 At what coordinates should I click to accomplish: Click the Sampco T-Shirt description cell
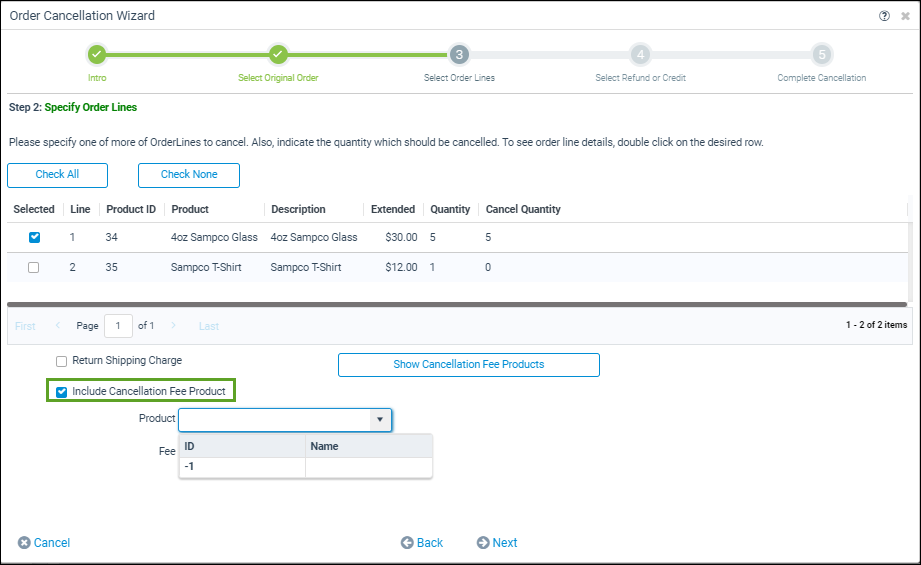coord(305,267)
